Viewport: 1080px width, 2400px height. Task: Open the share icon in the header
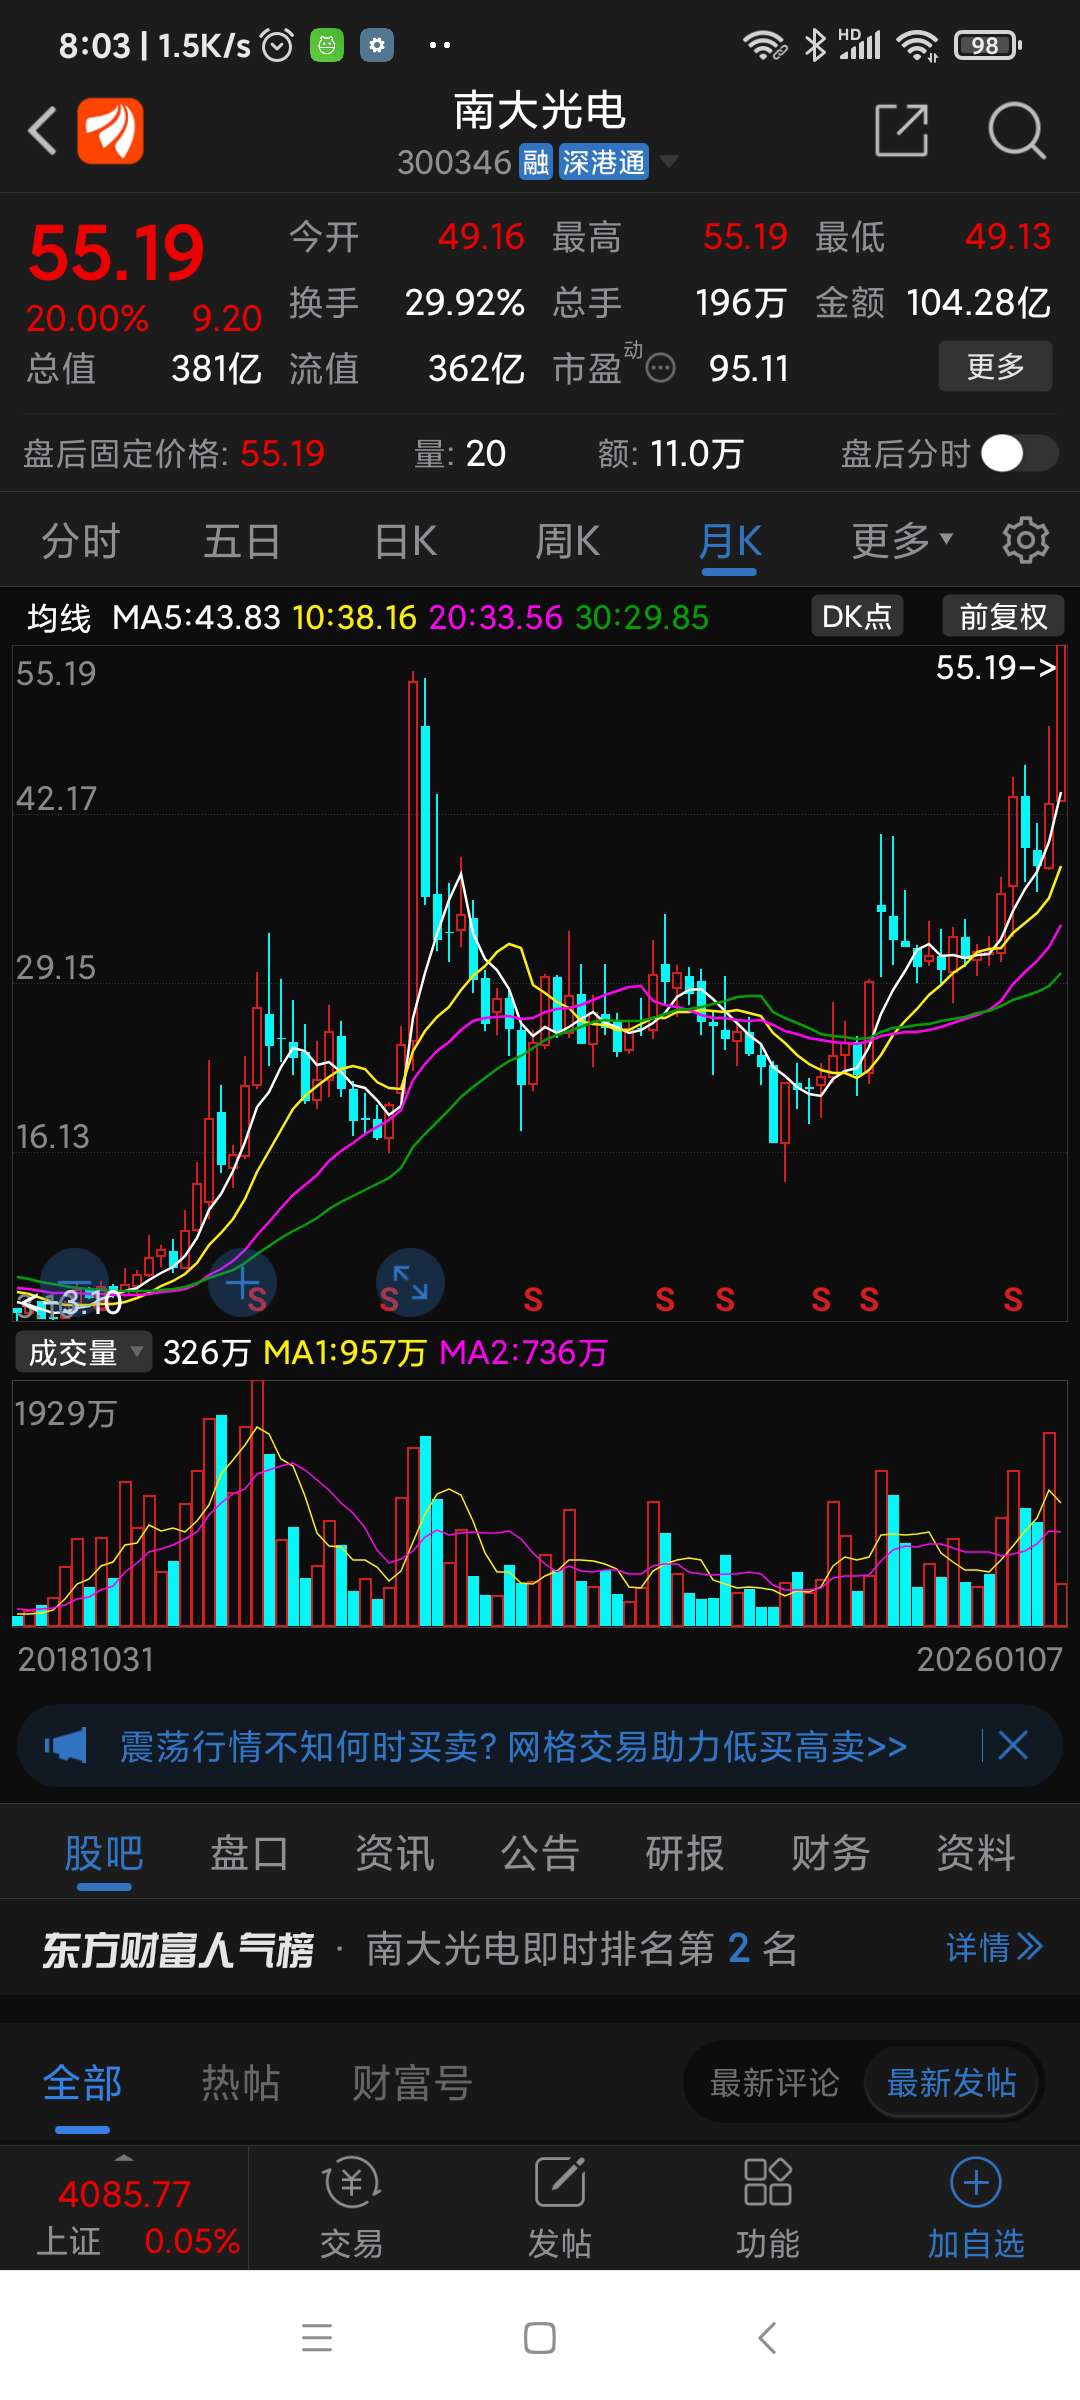point(901,130)
